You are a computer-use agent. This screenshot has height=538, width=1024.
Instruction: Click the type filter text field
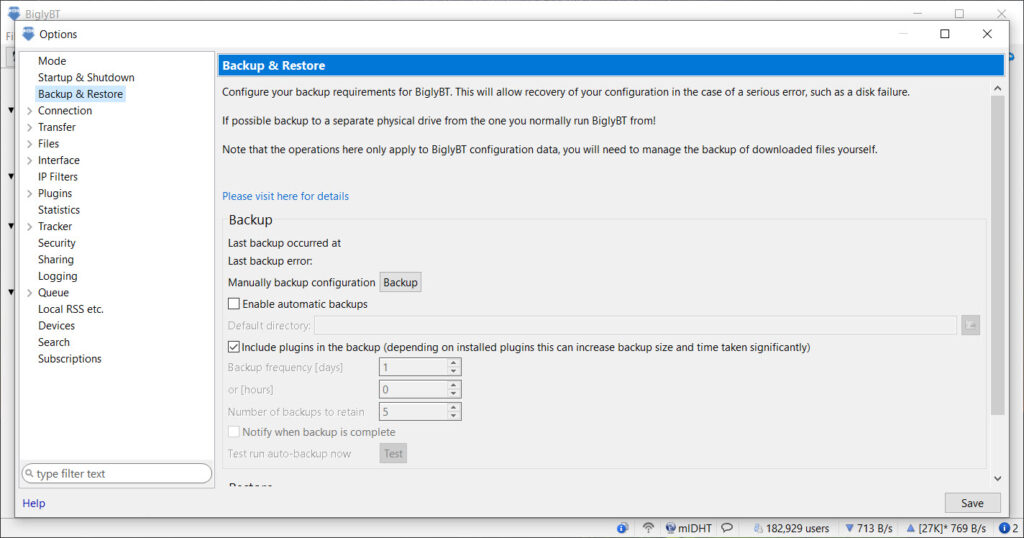point(117,473)
